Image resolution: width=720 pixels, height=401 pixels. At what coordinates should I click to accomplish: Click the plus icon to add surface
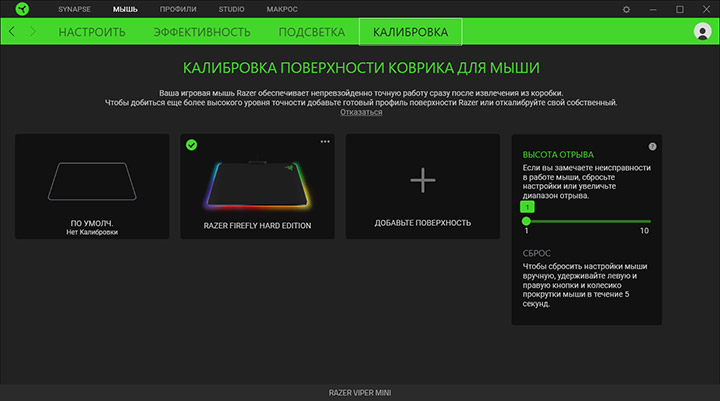pos(422,180)
